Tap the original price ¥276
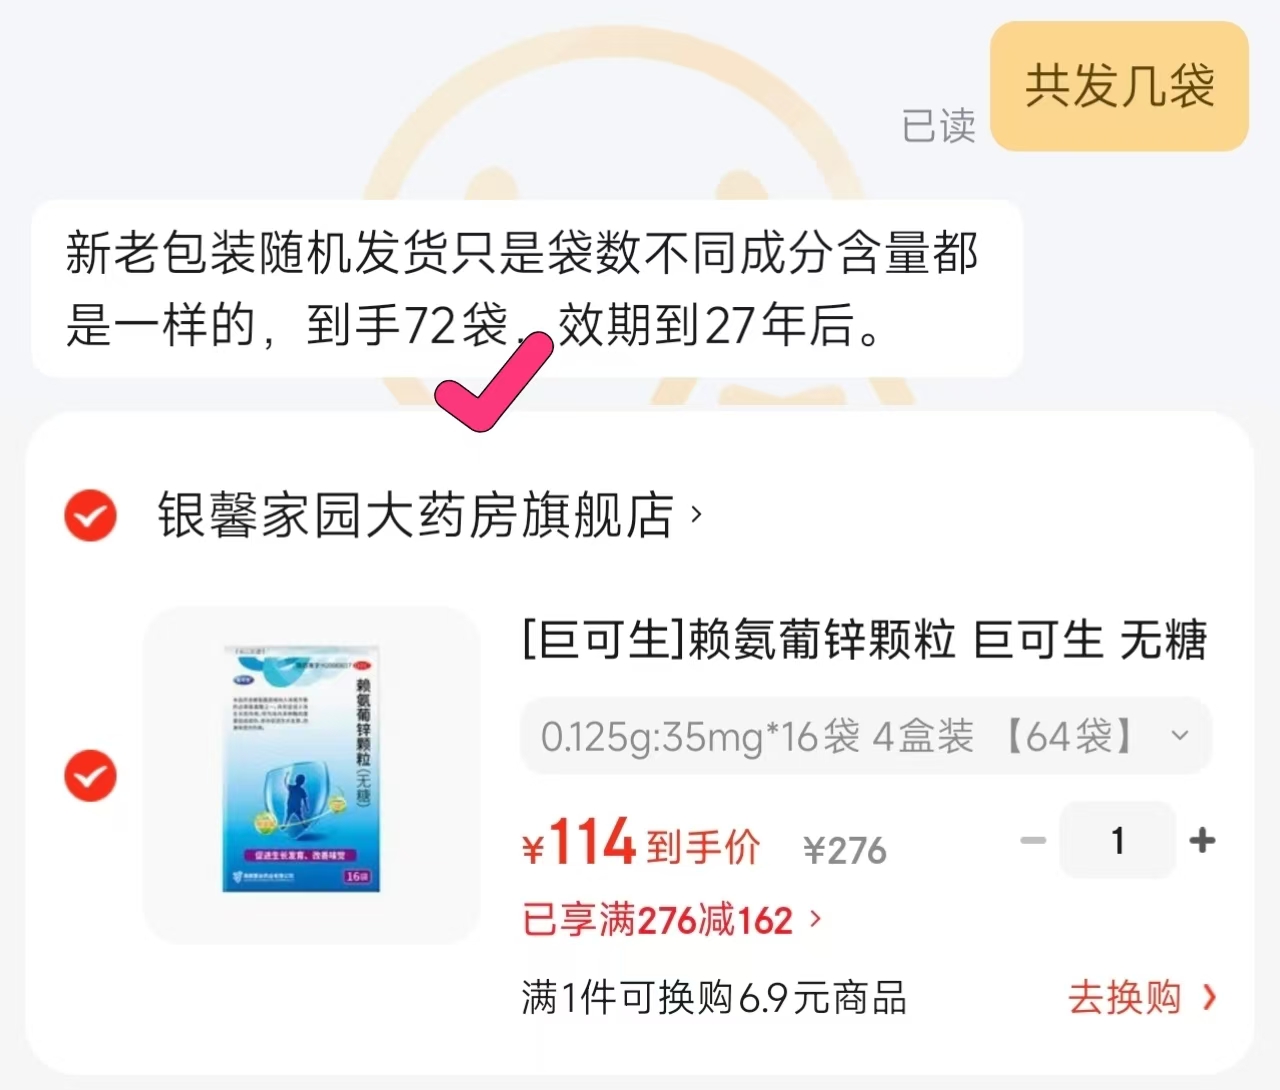Viewport: 1280px width, 1090px height. [845, 849]
